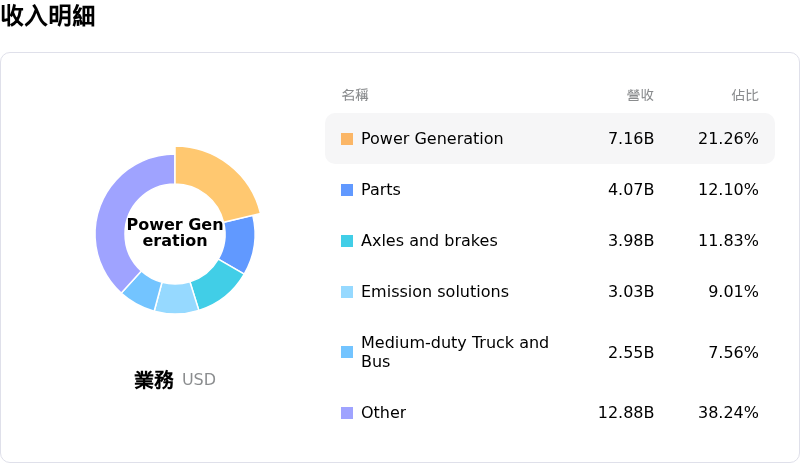Screen dimensions: 800x463
Task: Select the Other row label
Action: (x=383, y=413)
